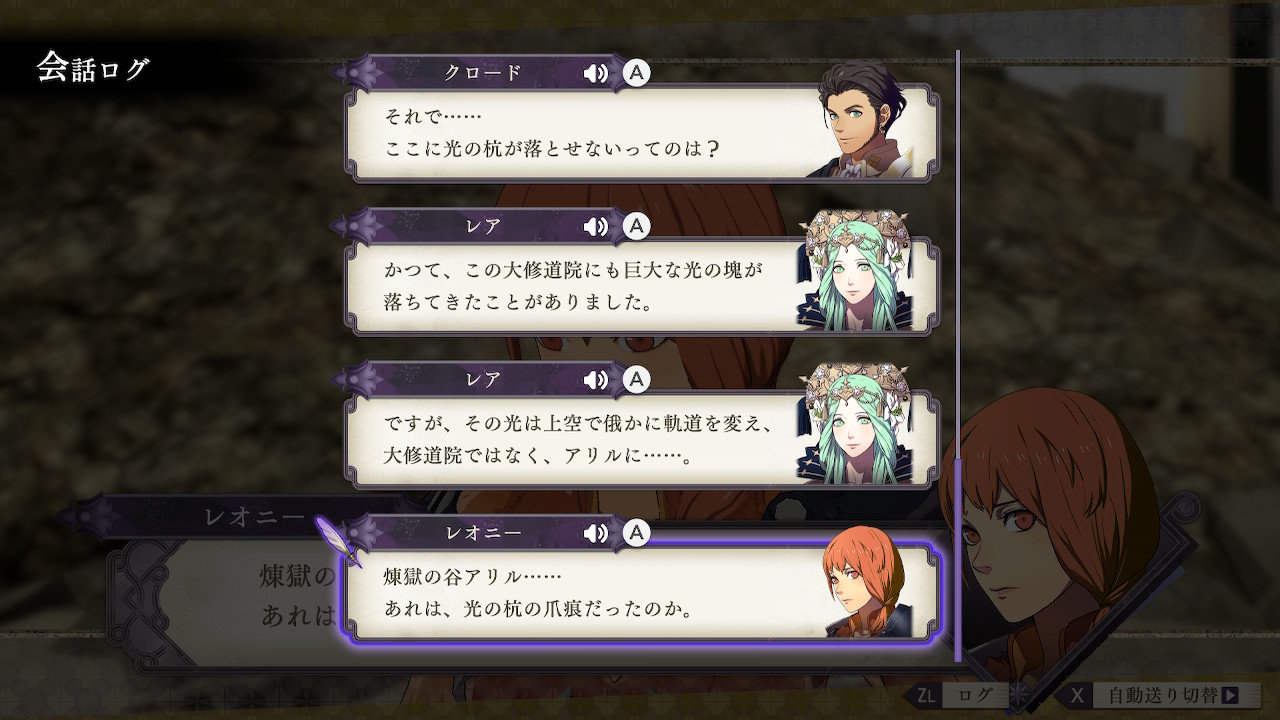Click the conversation log scrollbar handle
The image size is (1280, 720).
[958, 560]
